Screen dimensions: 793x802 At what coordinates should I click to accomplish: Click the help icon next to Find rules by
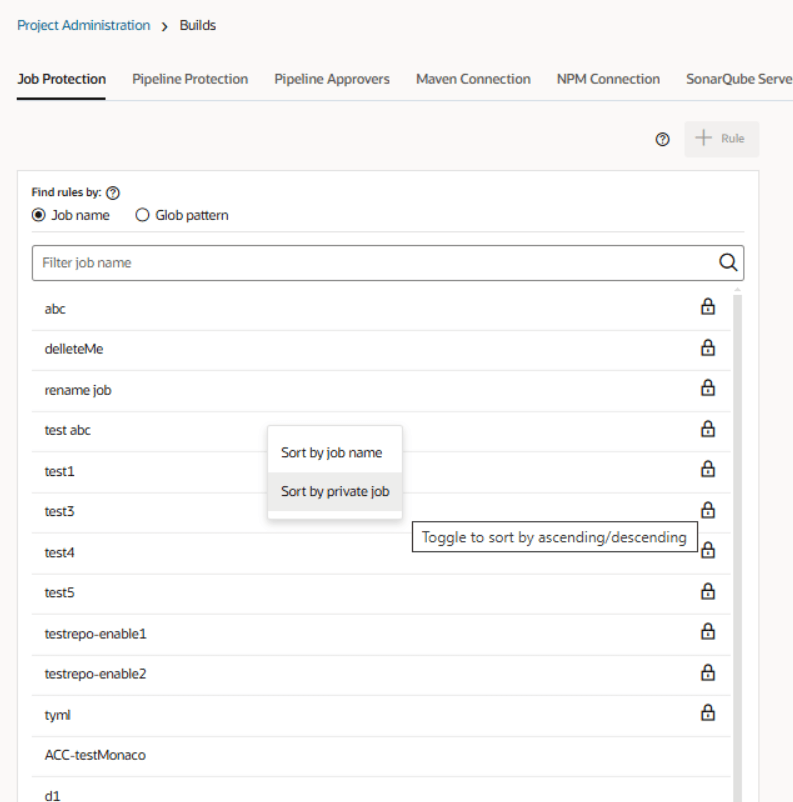(114, 192)
